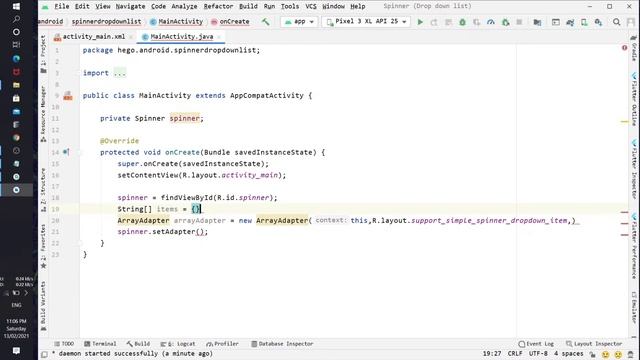This screenshot has width=640, height=360.
Task: Click the Sync Project with Gradle Files icon
Action: pyautogui.click(x=570, y=22)
